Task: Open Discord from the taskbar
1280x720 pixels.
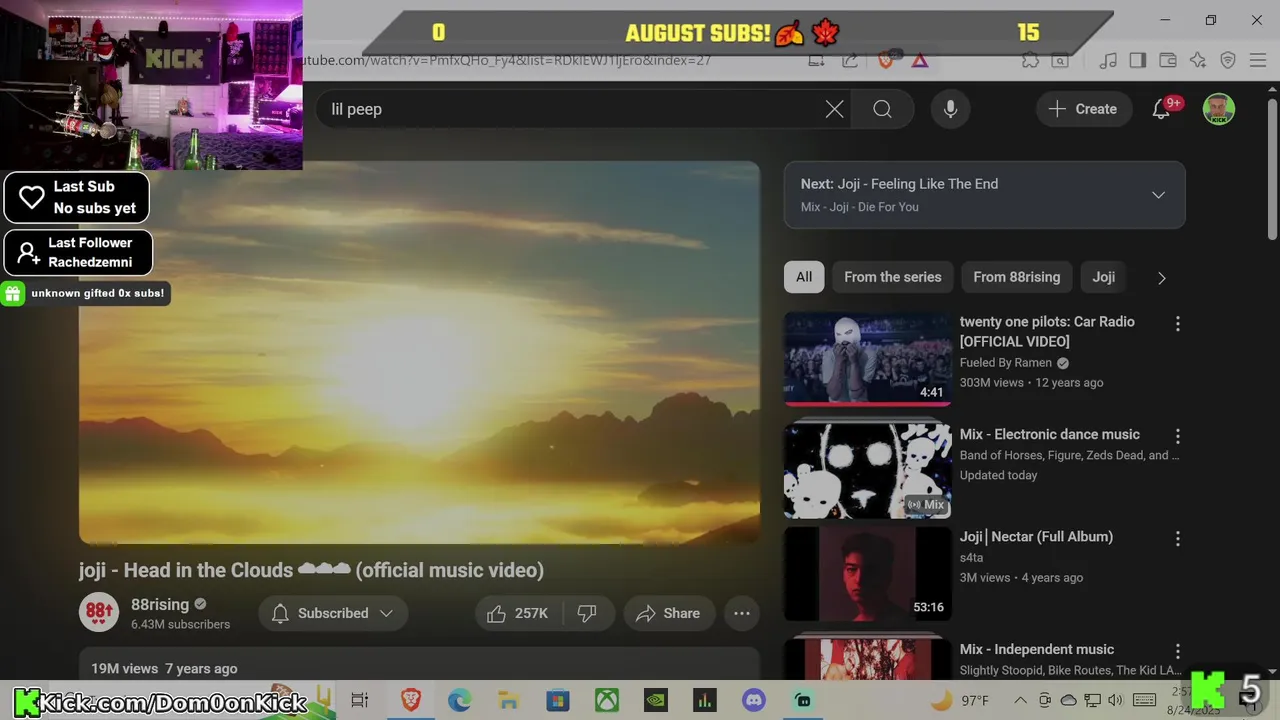Action: pyautogui.click(x=754, y=700)
